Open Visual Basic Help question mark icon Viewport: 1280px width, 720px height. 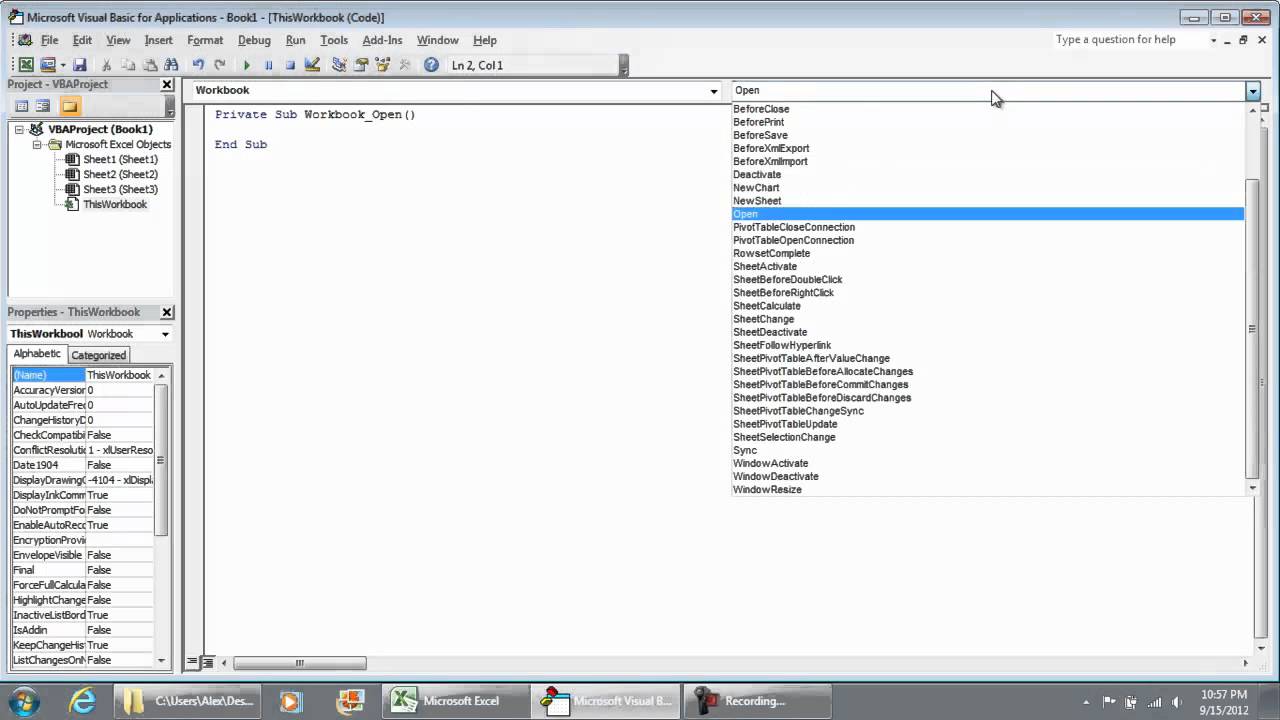pos(431,65)
